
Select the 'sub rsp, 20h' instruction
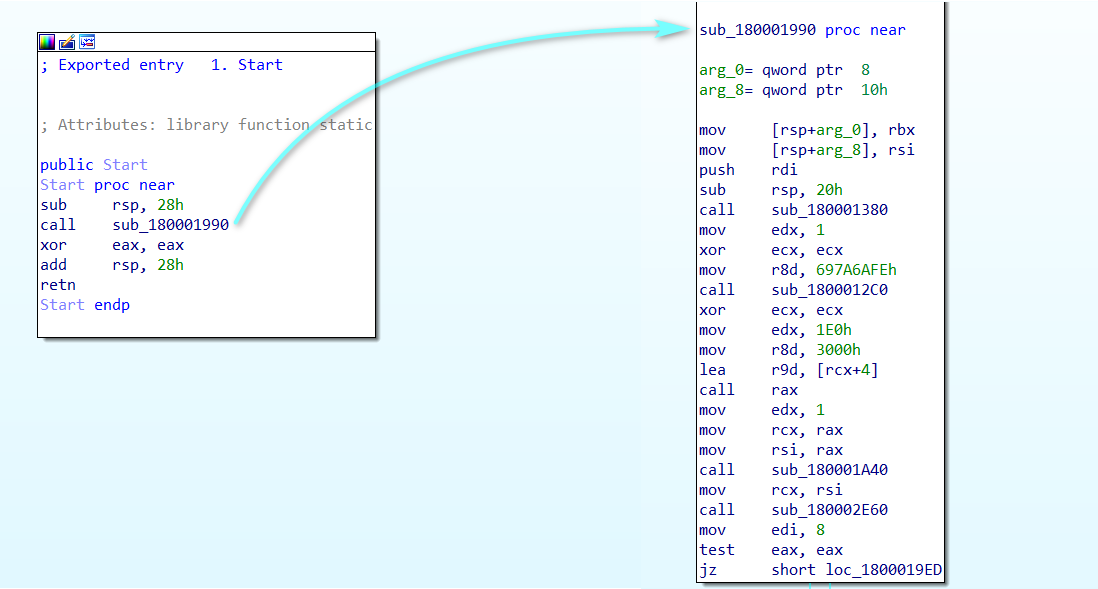pos(771,190)
